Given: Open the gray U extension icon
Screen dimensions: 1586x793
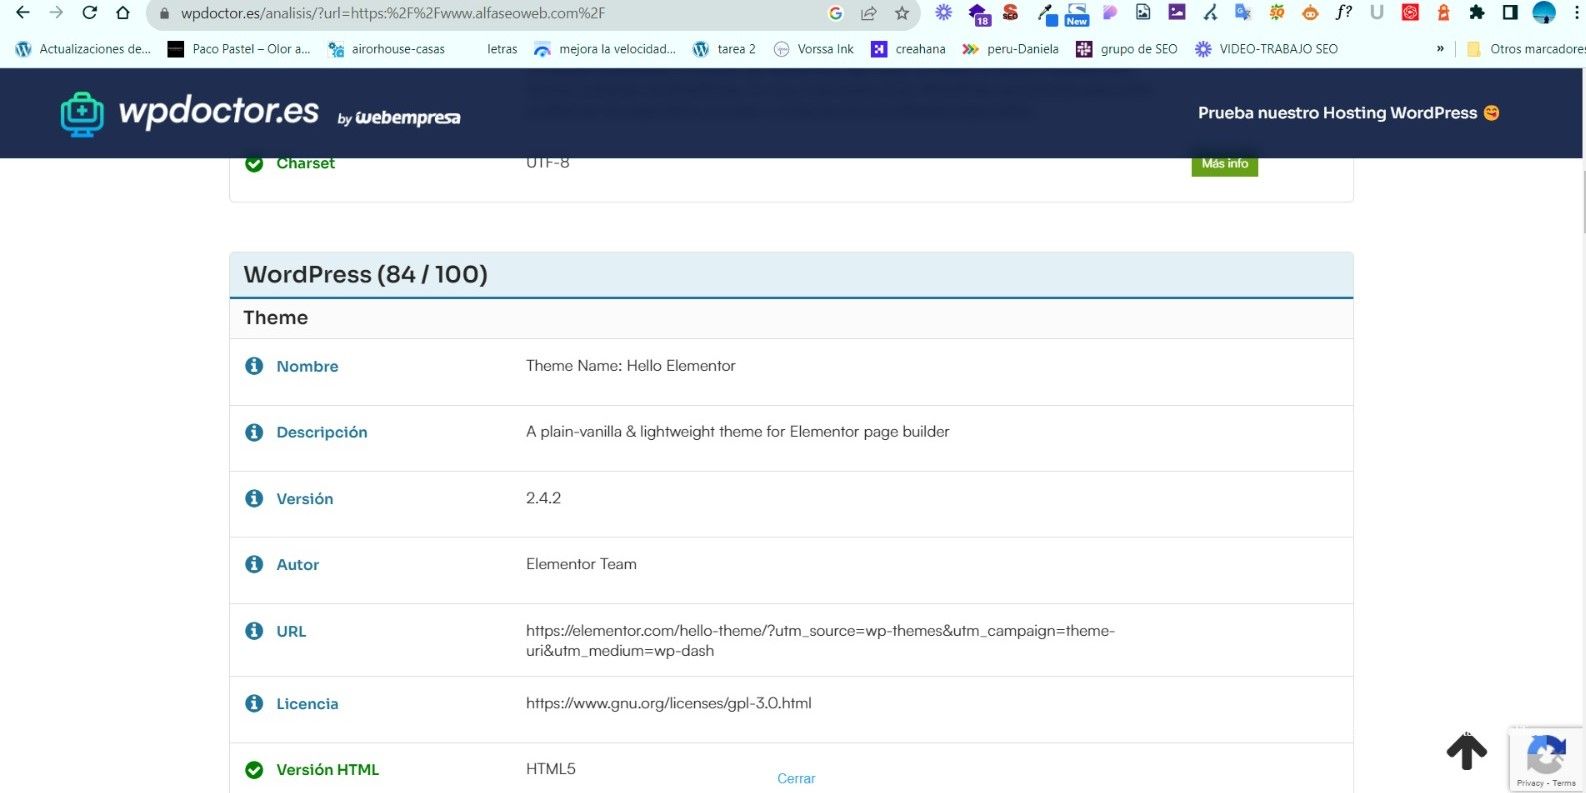Looking at the screenshot, I should click(1377, 13).
